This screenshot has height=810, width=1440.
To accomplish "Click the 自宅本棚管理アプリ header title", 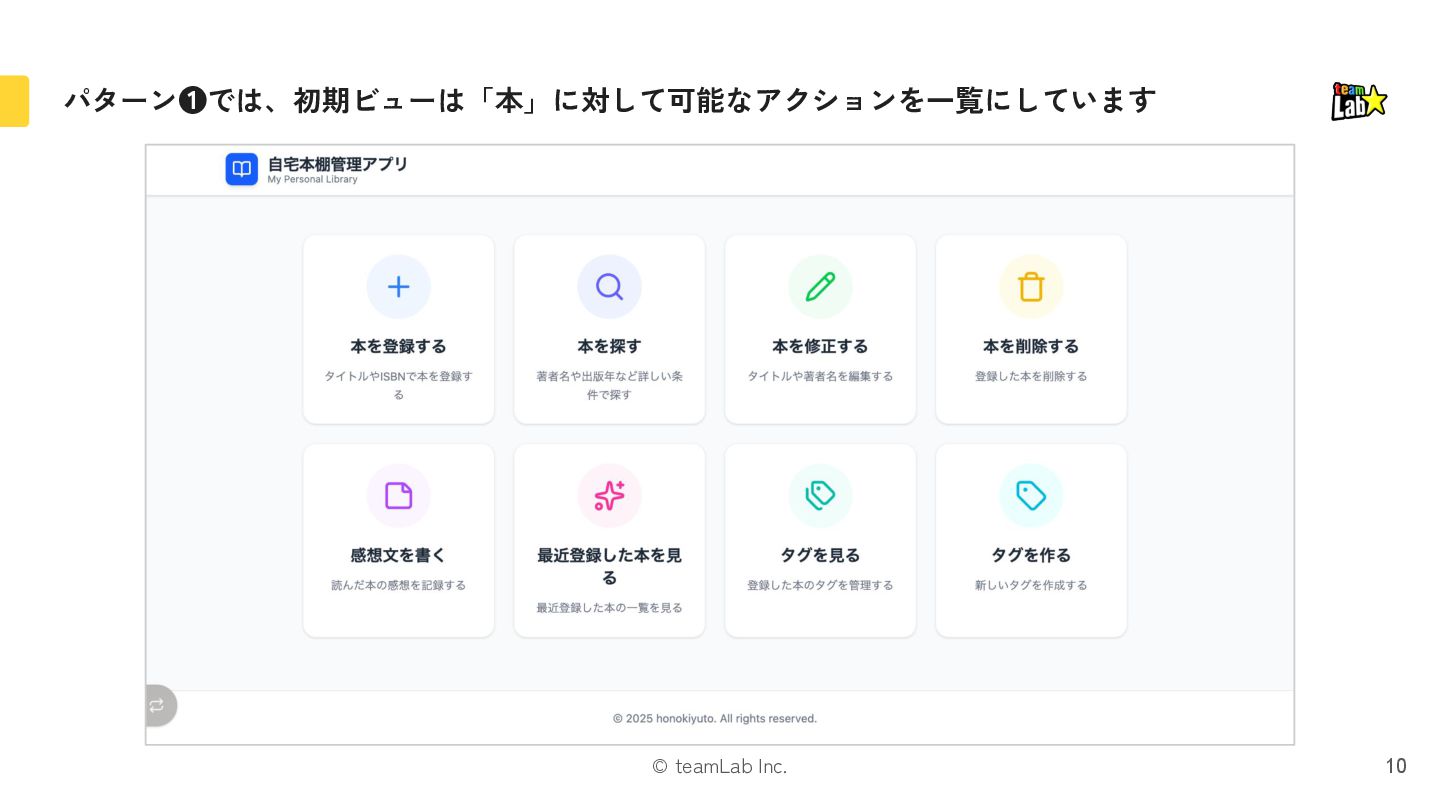I will point(337,164).
